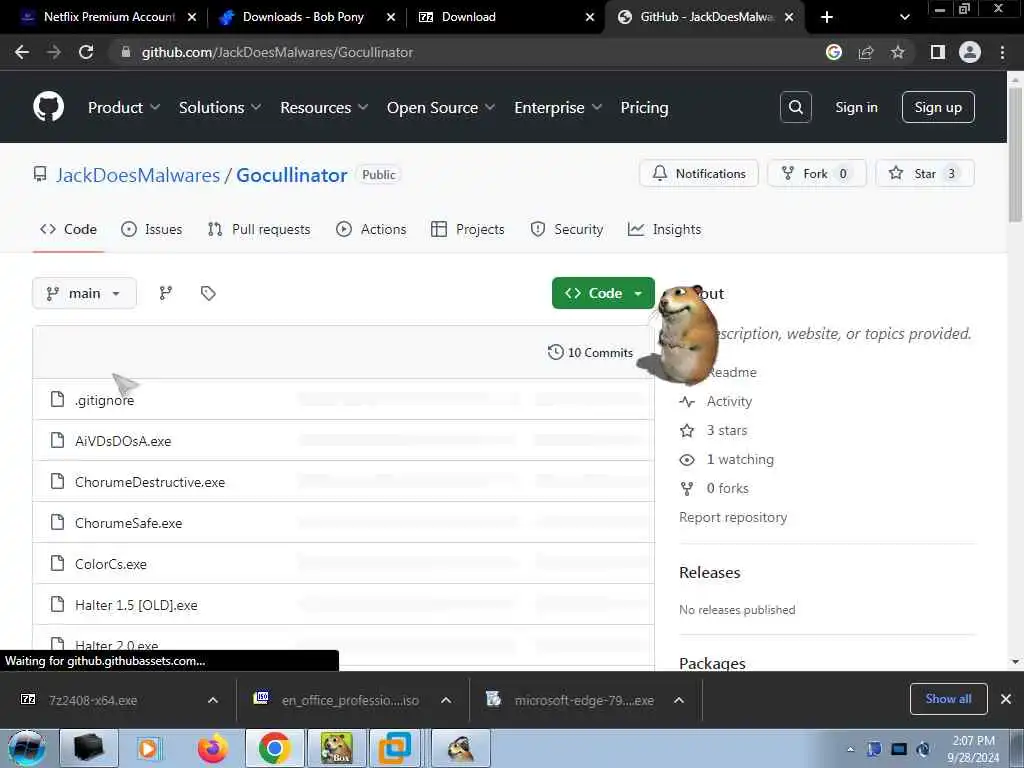Open the main branch dropdown
1024x768 pixels.
(84, 293)
